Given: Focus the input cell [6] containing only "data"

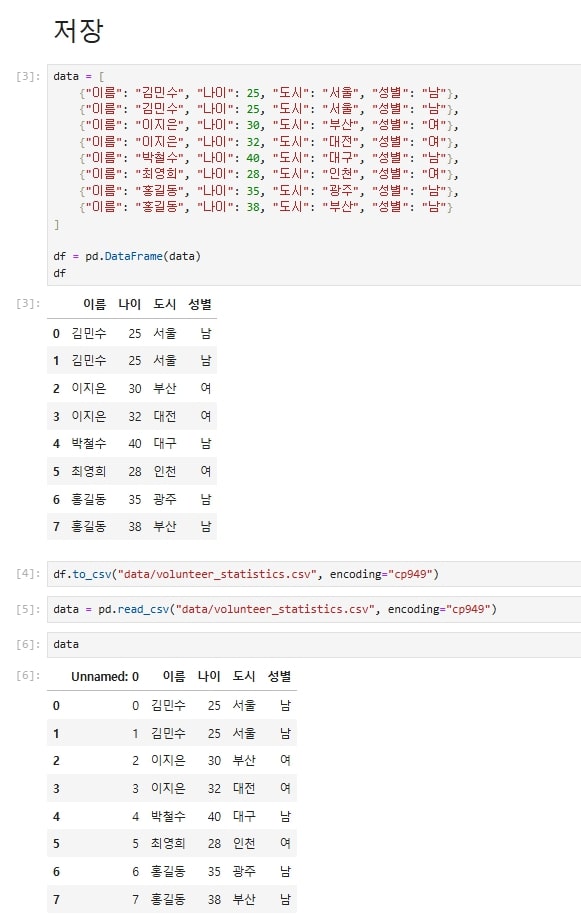Looking at the screenshot, I should [x=314, y=644].
